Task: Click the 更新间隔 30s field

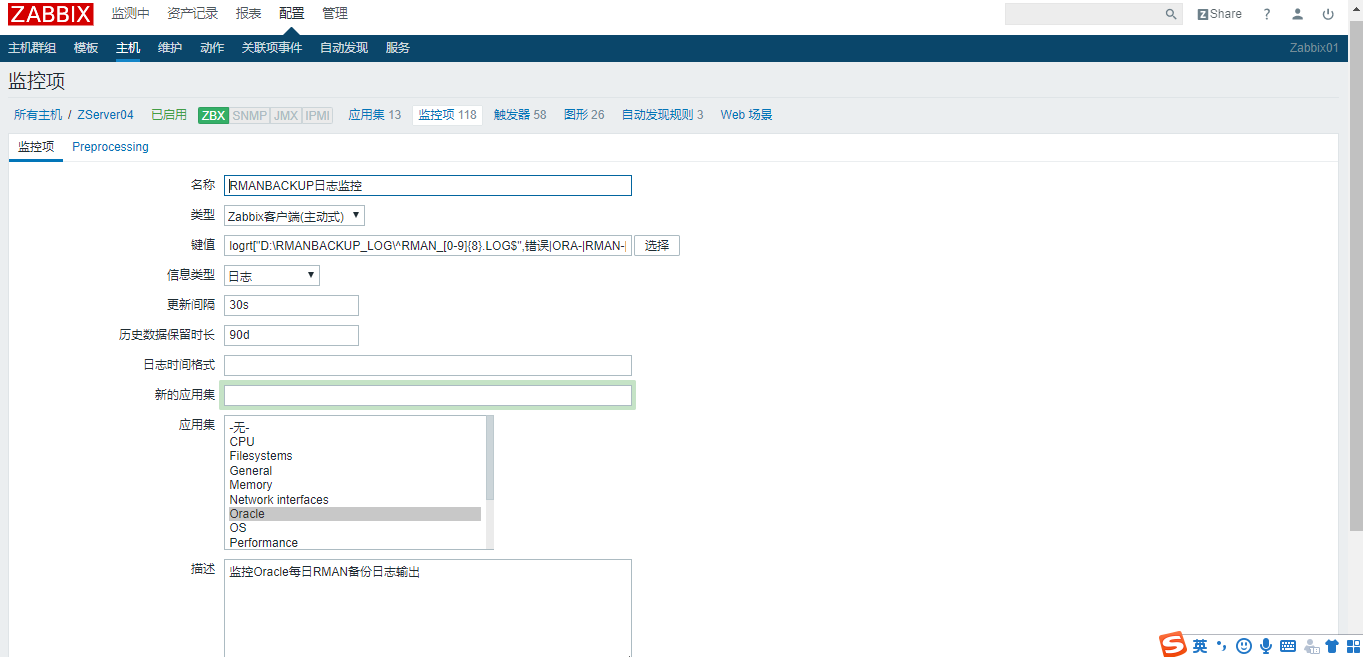Action: (291, 305)
